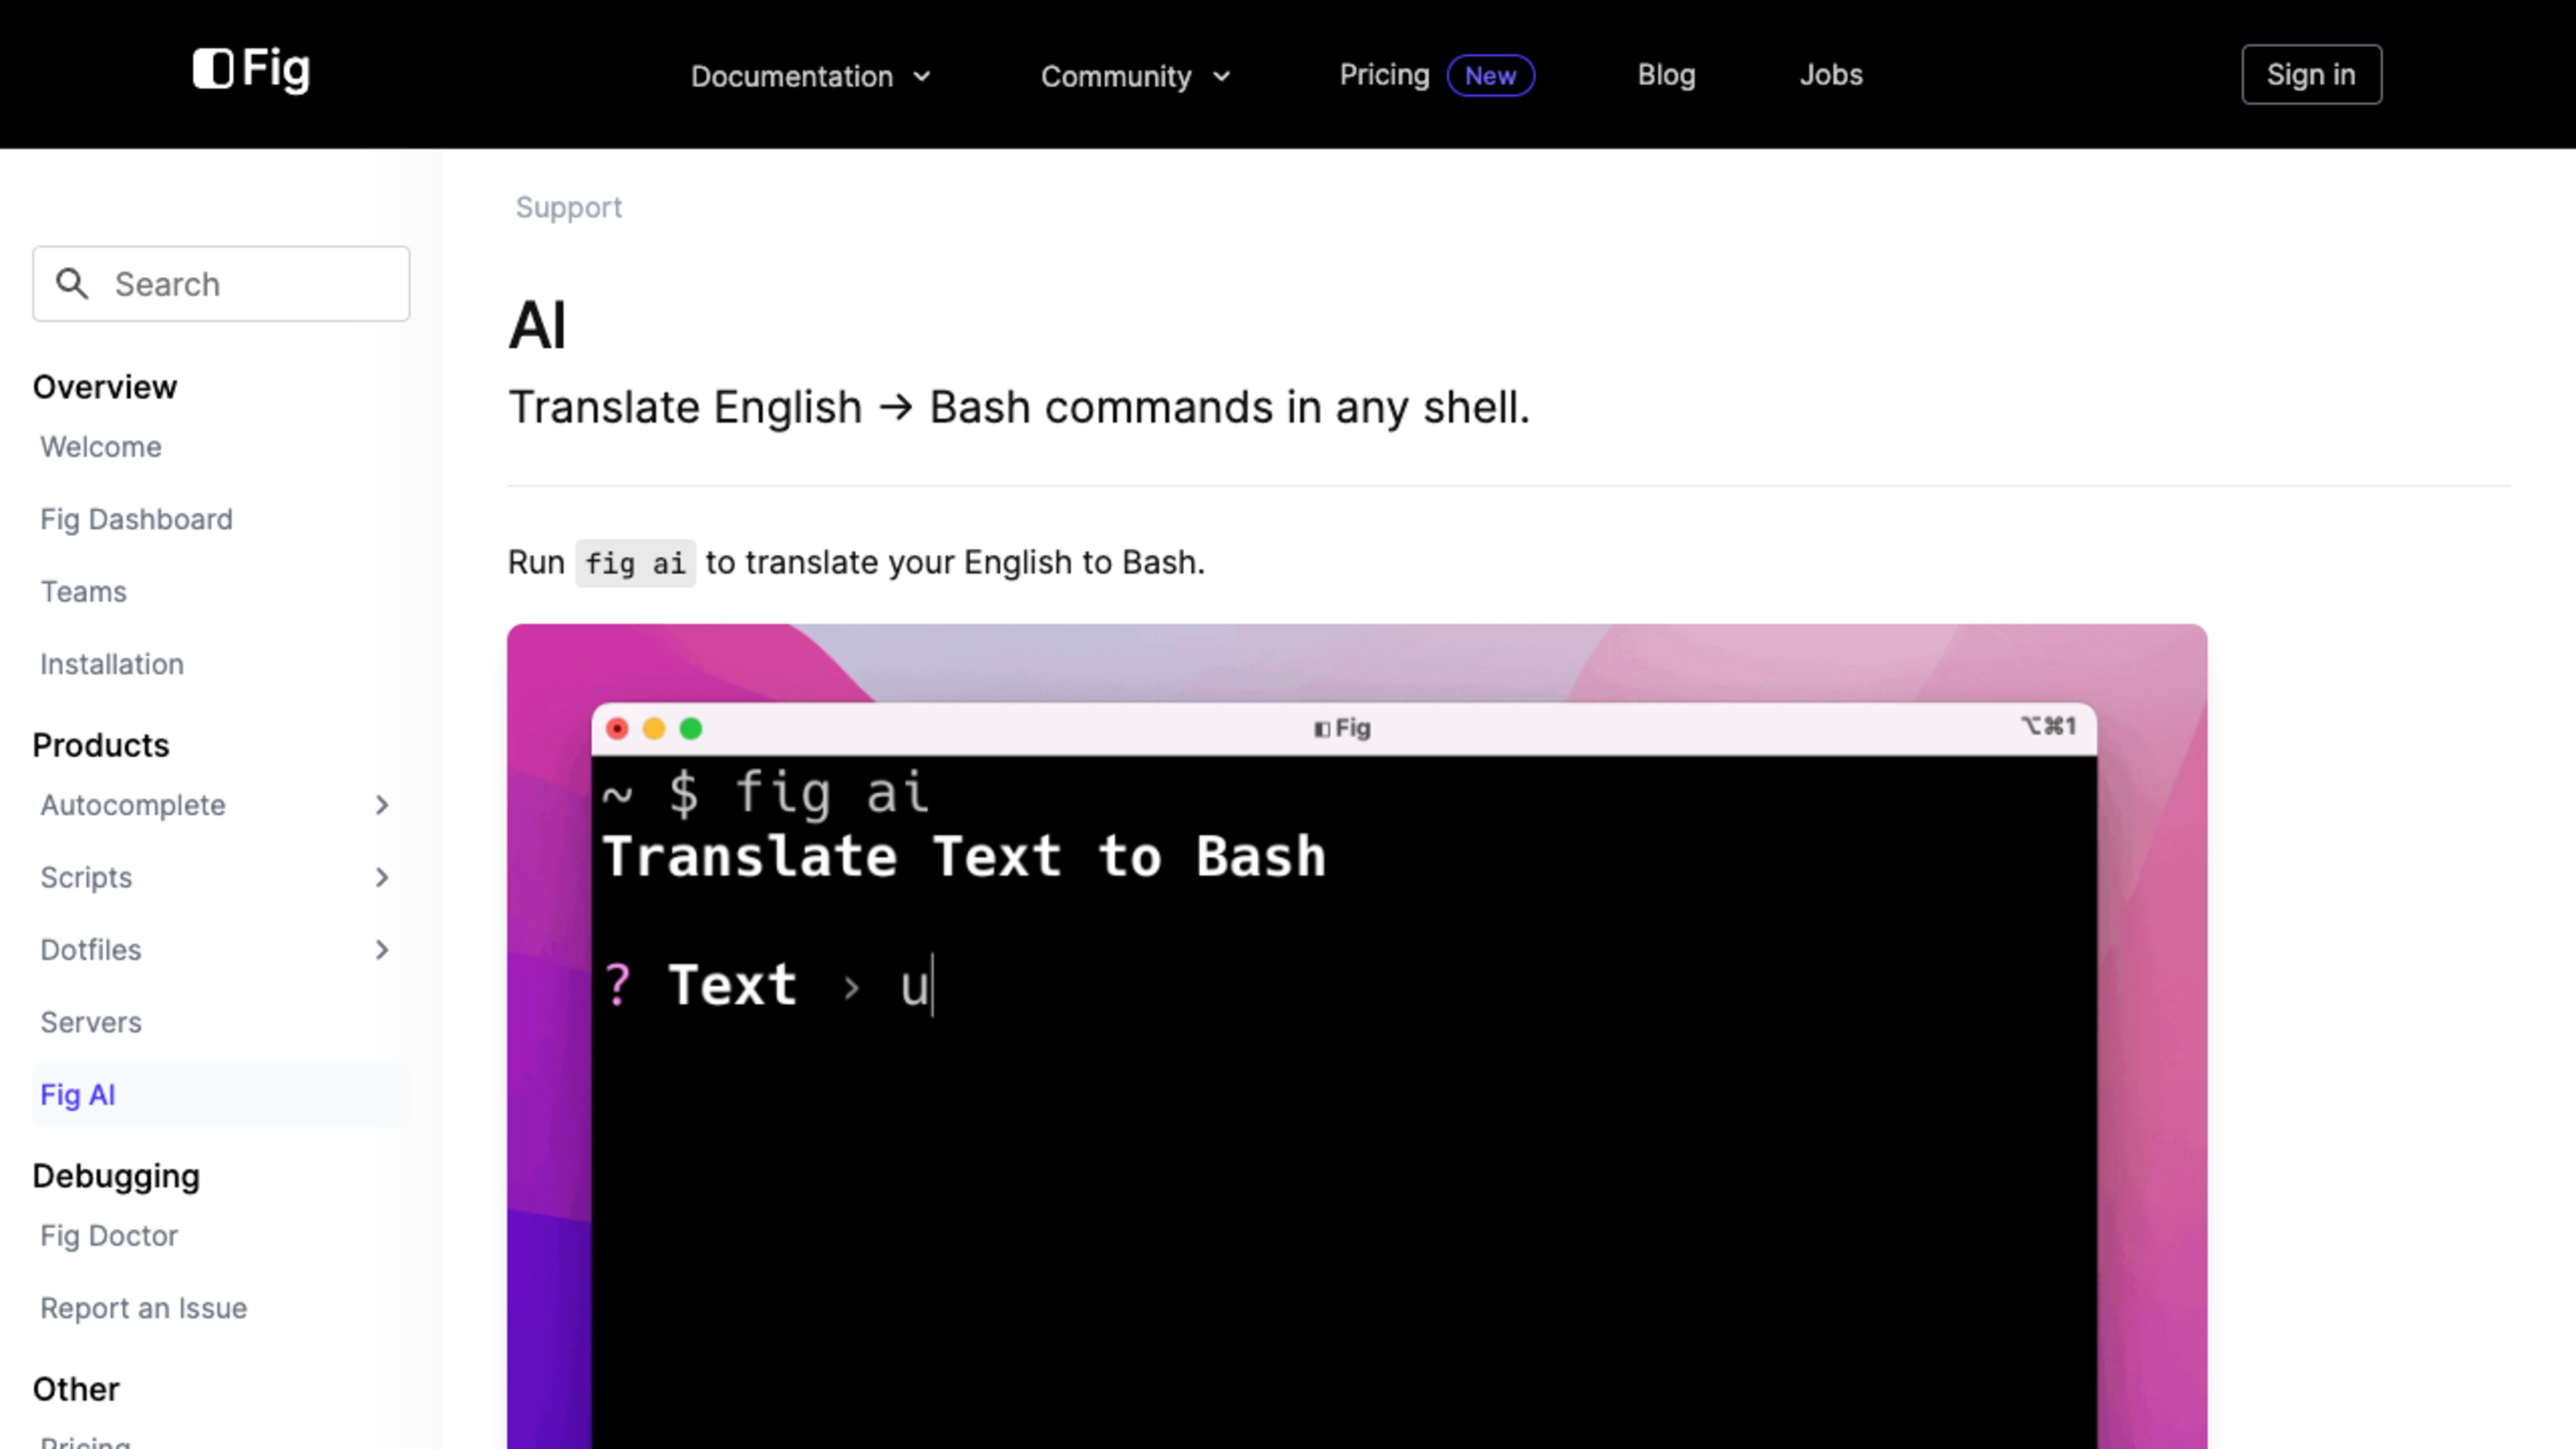Click the Other section heading
The height and width of the screenshot is (1449, 2576).
(x=76, y=1389)
